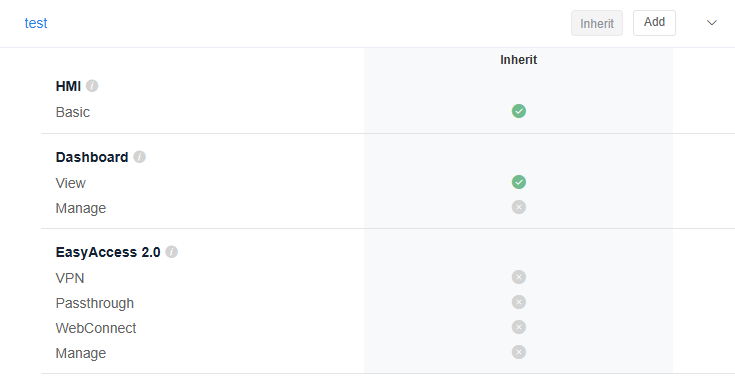Click the grayed Inherit button

pyautogui.click(x=597, y=23)
